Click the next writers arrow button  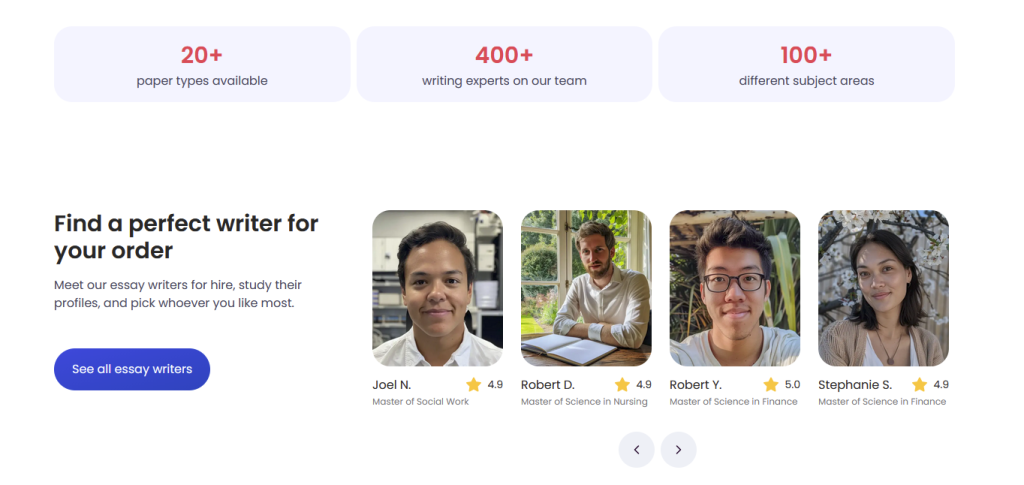(678, 450)
